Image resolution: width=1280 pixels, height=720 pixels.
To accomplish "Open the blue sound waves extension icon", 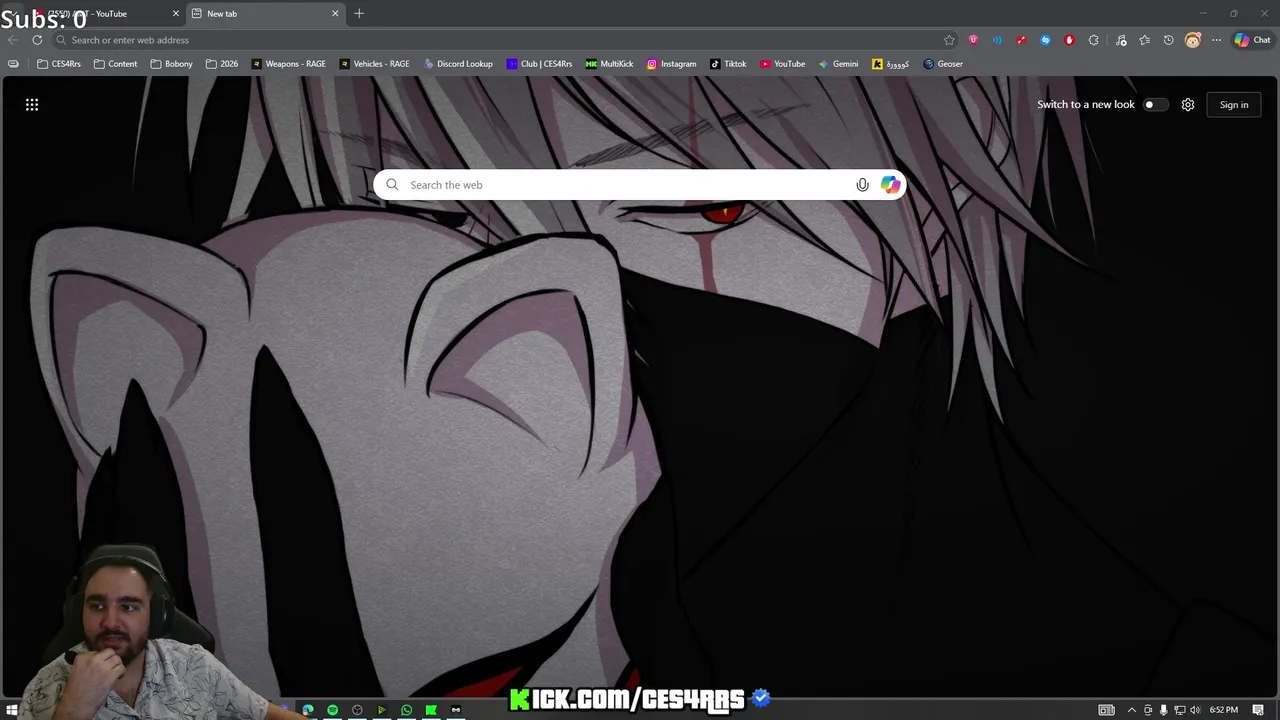I will (x=997, y=40).
